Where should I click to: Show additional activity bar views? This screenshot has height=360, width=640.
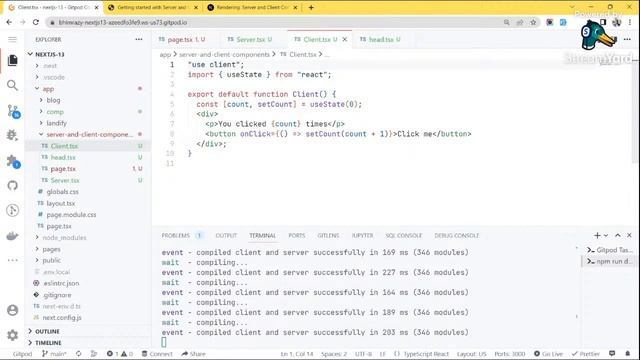(x=13, y=260)
